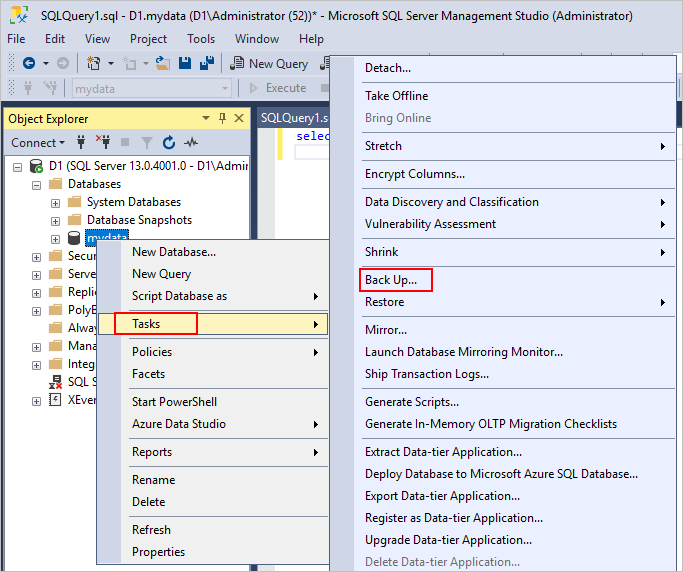Open the Edit menu
The width and height of the screenshot is (683, 572).
55,39
